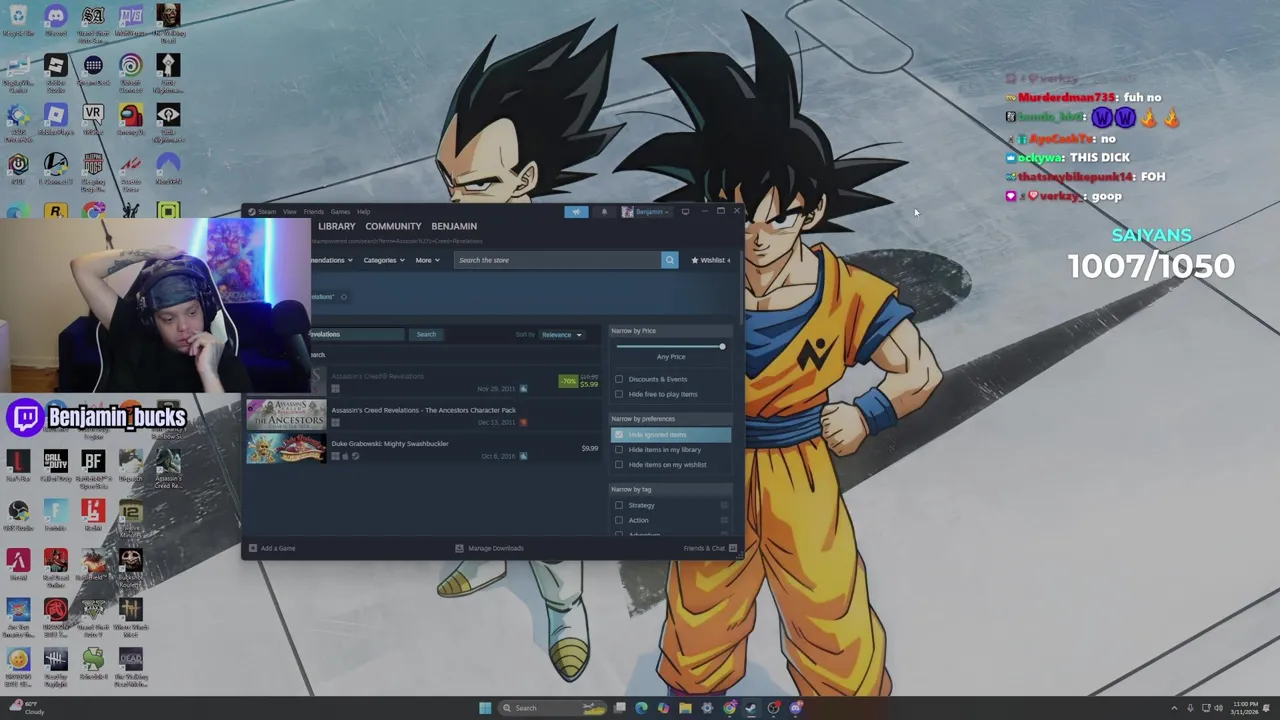The height and width of the screenshot is (720, 1280).
Task: Open Ubisoft Connect desktop shortcut
Action: 130,72
